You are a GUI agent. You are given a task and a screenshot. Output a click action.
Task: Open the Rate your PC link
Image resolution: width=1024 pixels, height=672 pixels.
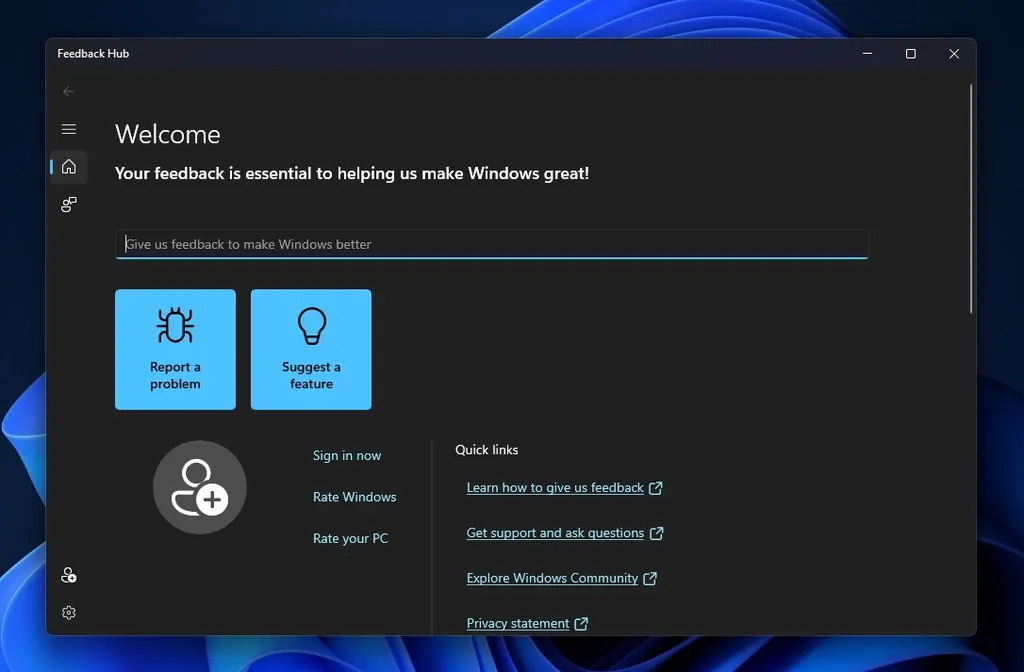[350, 539]
